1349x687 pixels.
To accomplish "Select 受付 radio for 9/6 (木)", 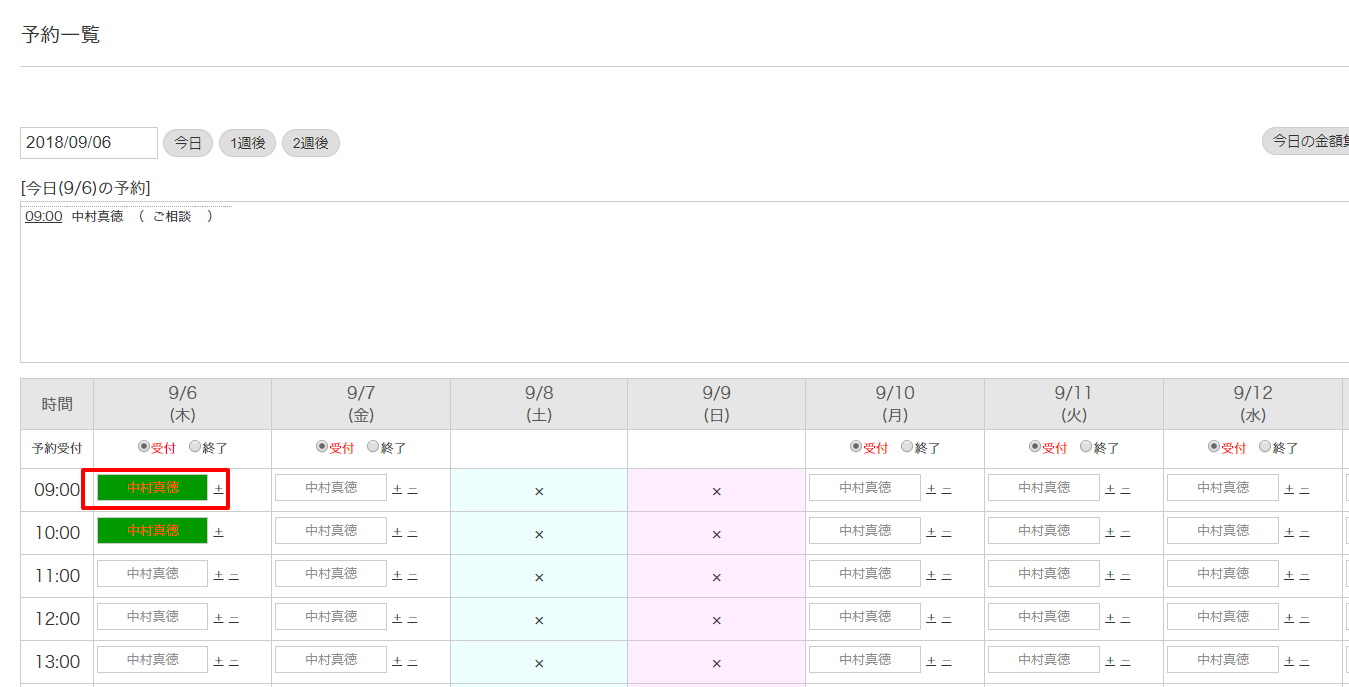I will tap(143, 447).
